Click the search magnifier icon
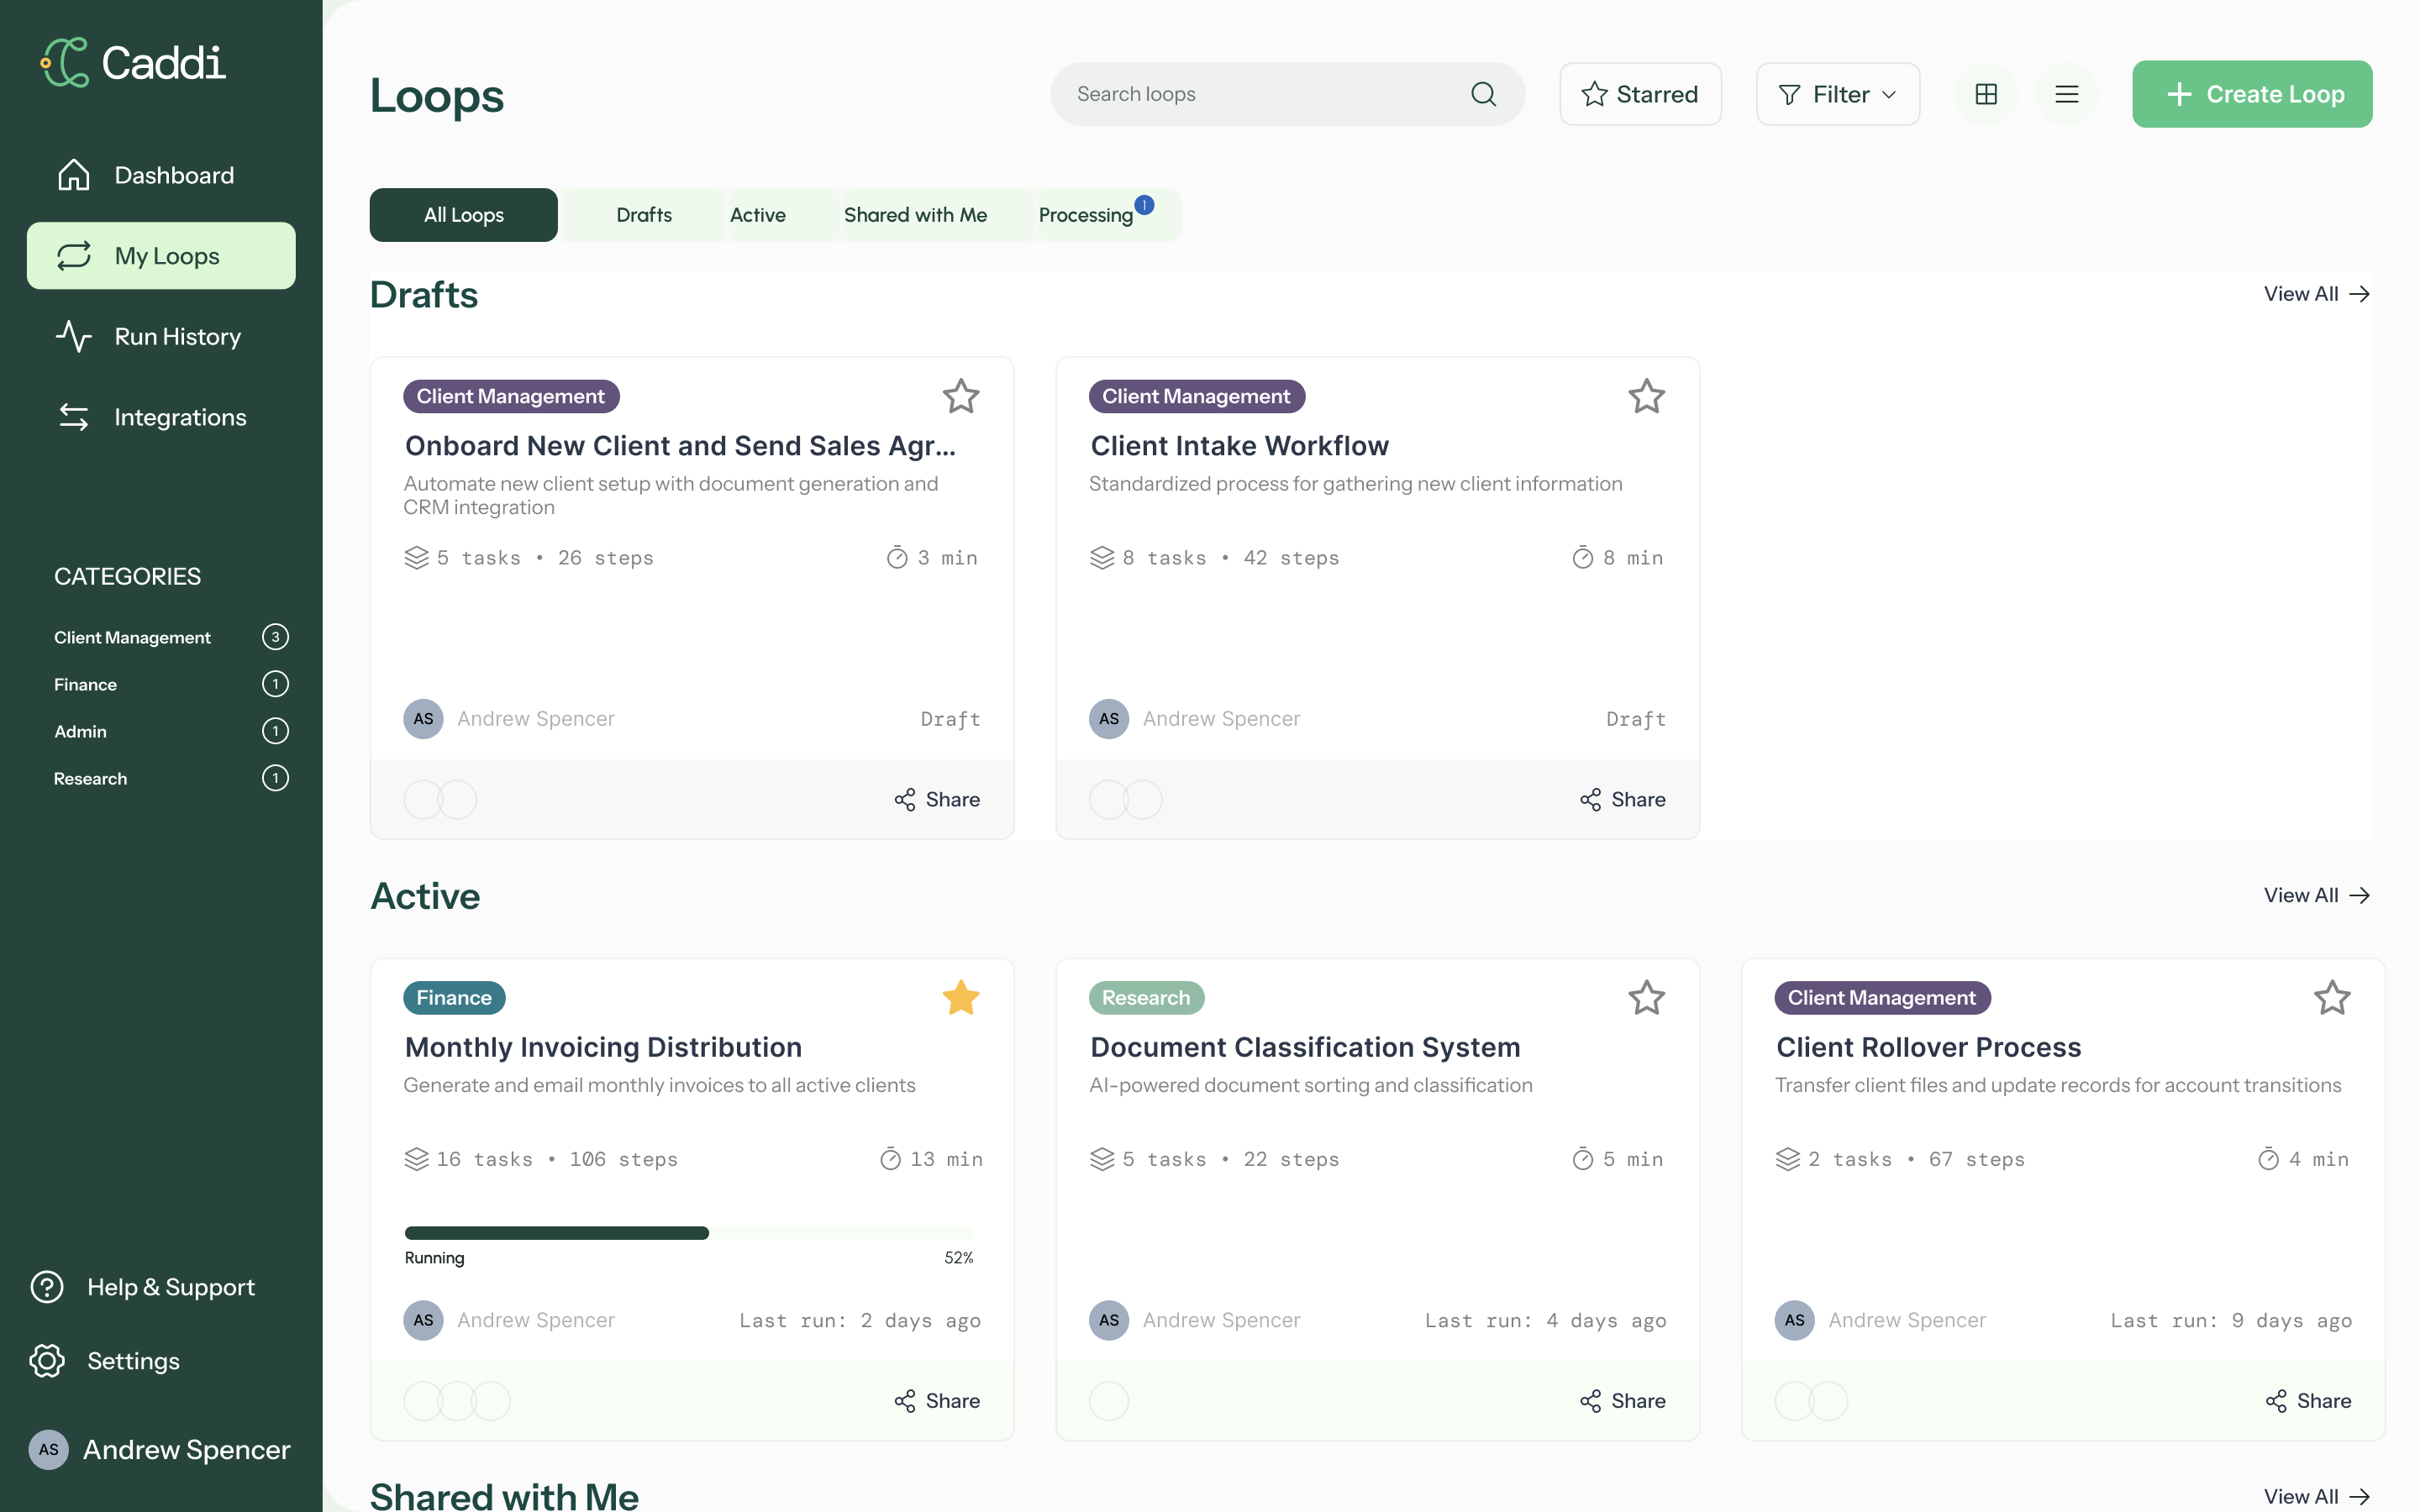The height and width of the screenshot is (1512, 2420). click(1483, 94)
